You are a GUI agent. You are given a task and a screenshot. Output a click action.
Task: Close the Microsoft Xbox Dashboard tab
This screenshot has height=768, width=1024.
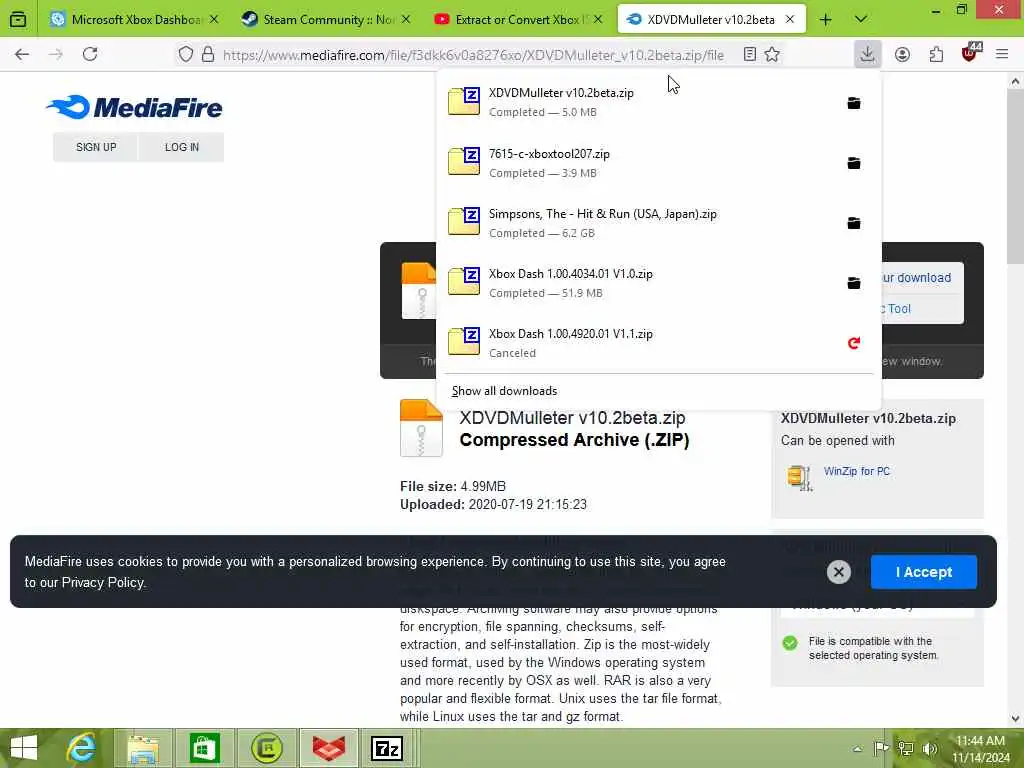pyautogui.click(x=214, y=20)
